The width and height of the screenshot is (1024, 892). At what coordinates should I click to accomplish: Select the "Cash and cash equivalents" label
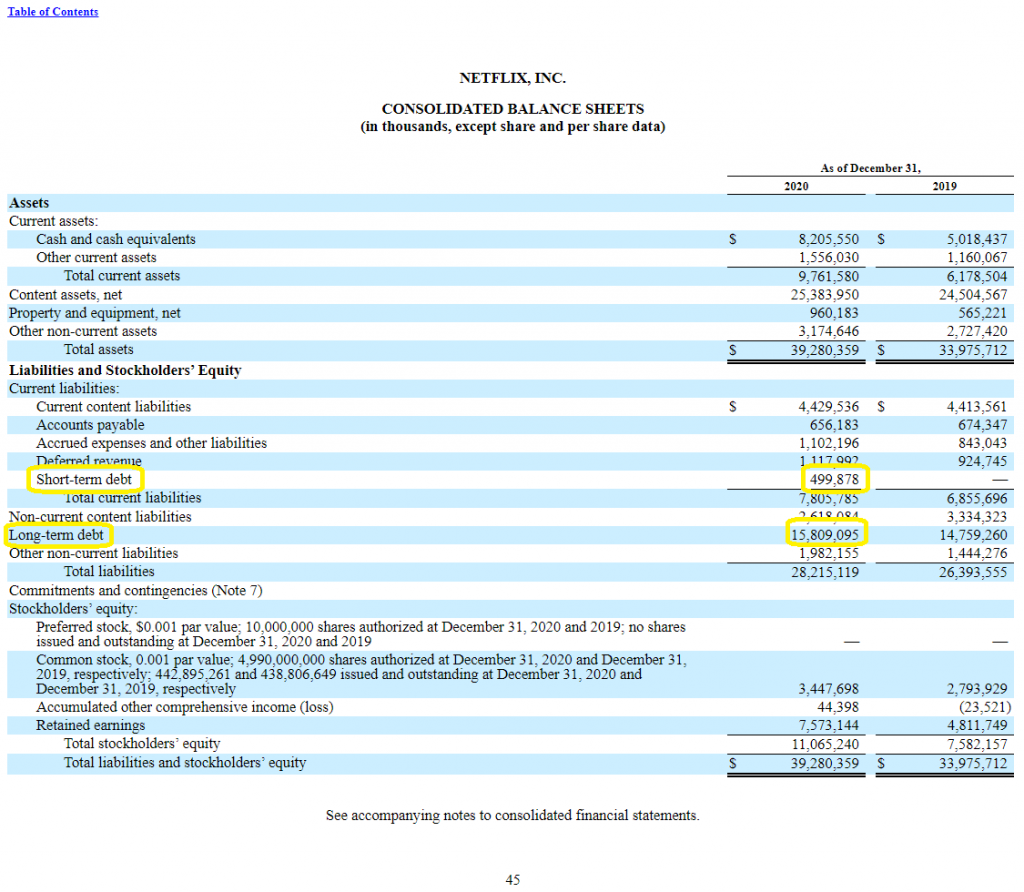(116, 240)
